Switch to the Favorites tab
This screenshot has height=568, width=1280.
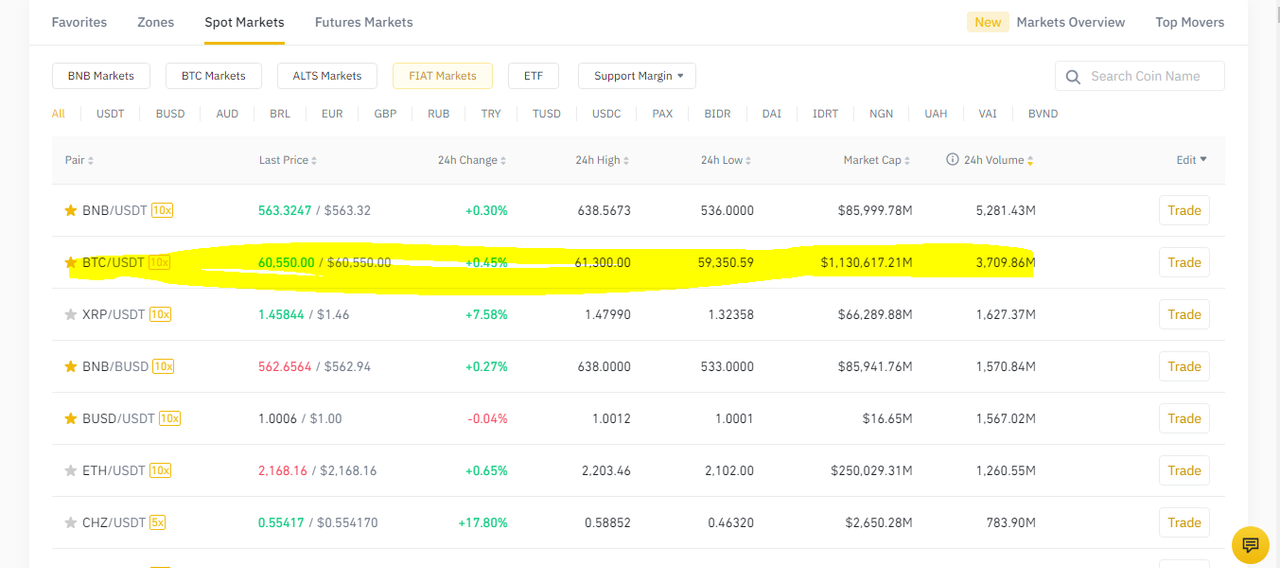click(x=79, y=22)
